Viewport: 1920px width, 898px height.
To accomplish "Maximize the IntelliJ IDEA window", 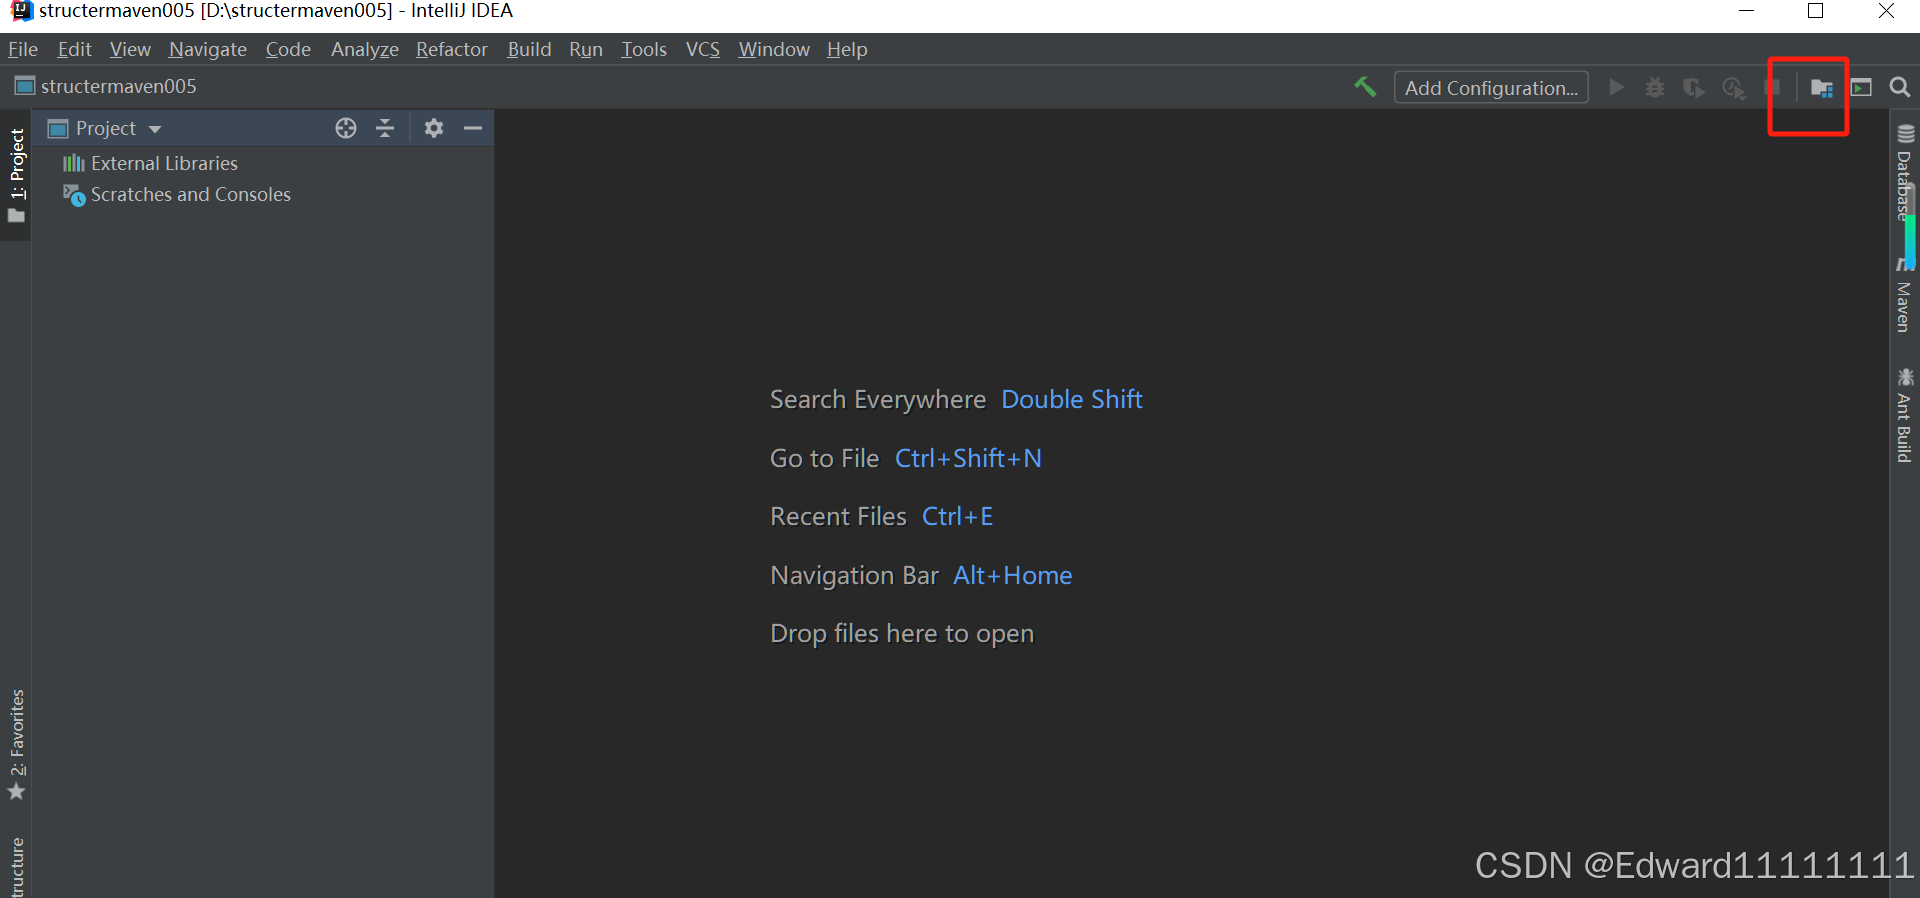I will click(x=1816, y=11).
